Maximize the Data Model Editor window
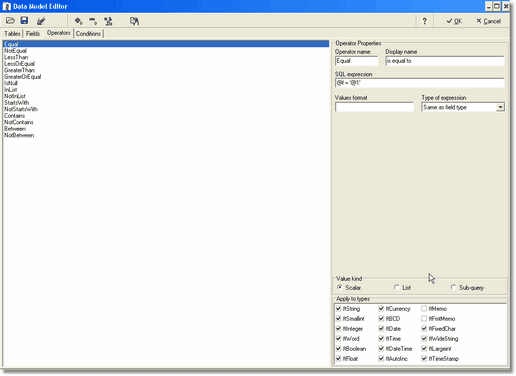This screenshot has height=376, width=516. (497, 6)
